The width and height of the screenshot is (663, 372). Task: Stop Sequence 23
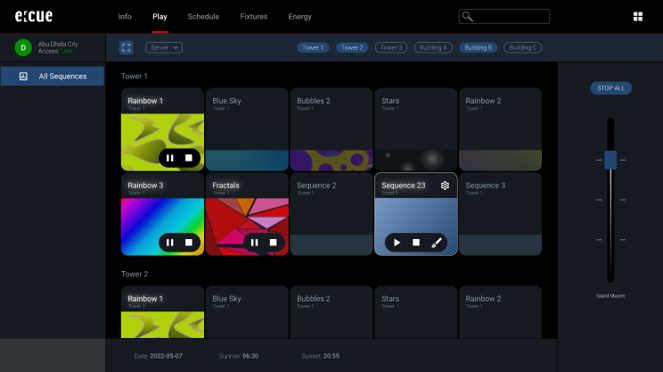click(x=416, y=243)
